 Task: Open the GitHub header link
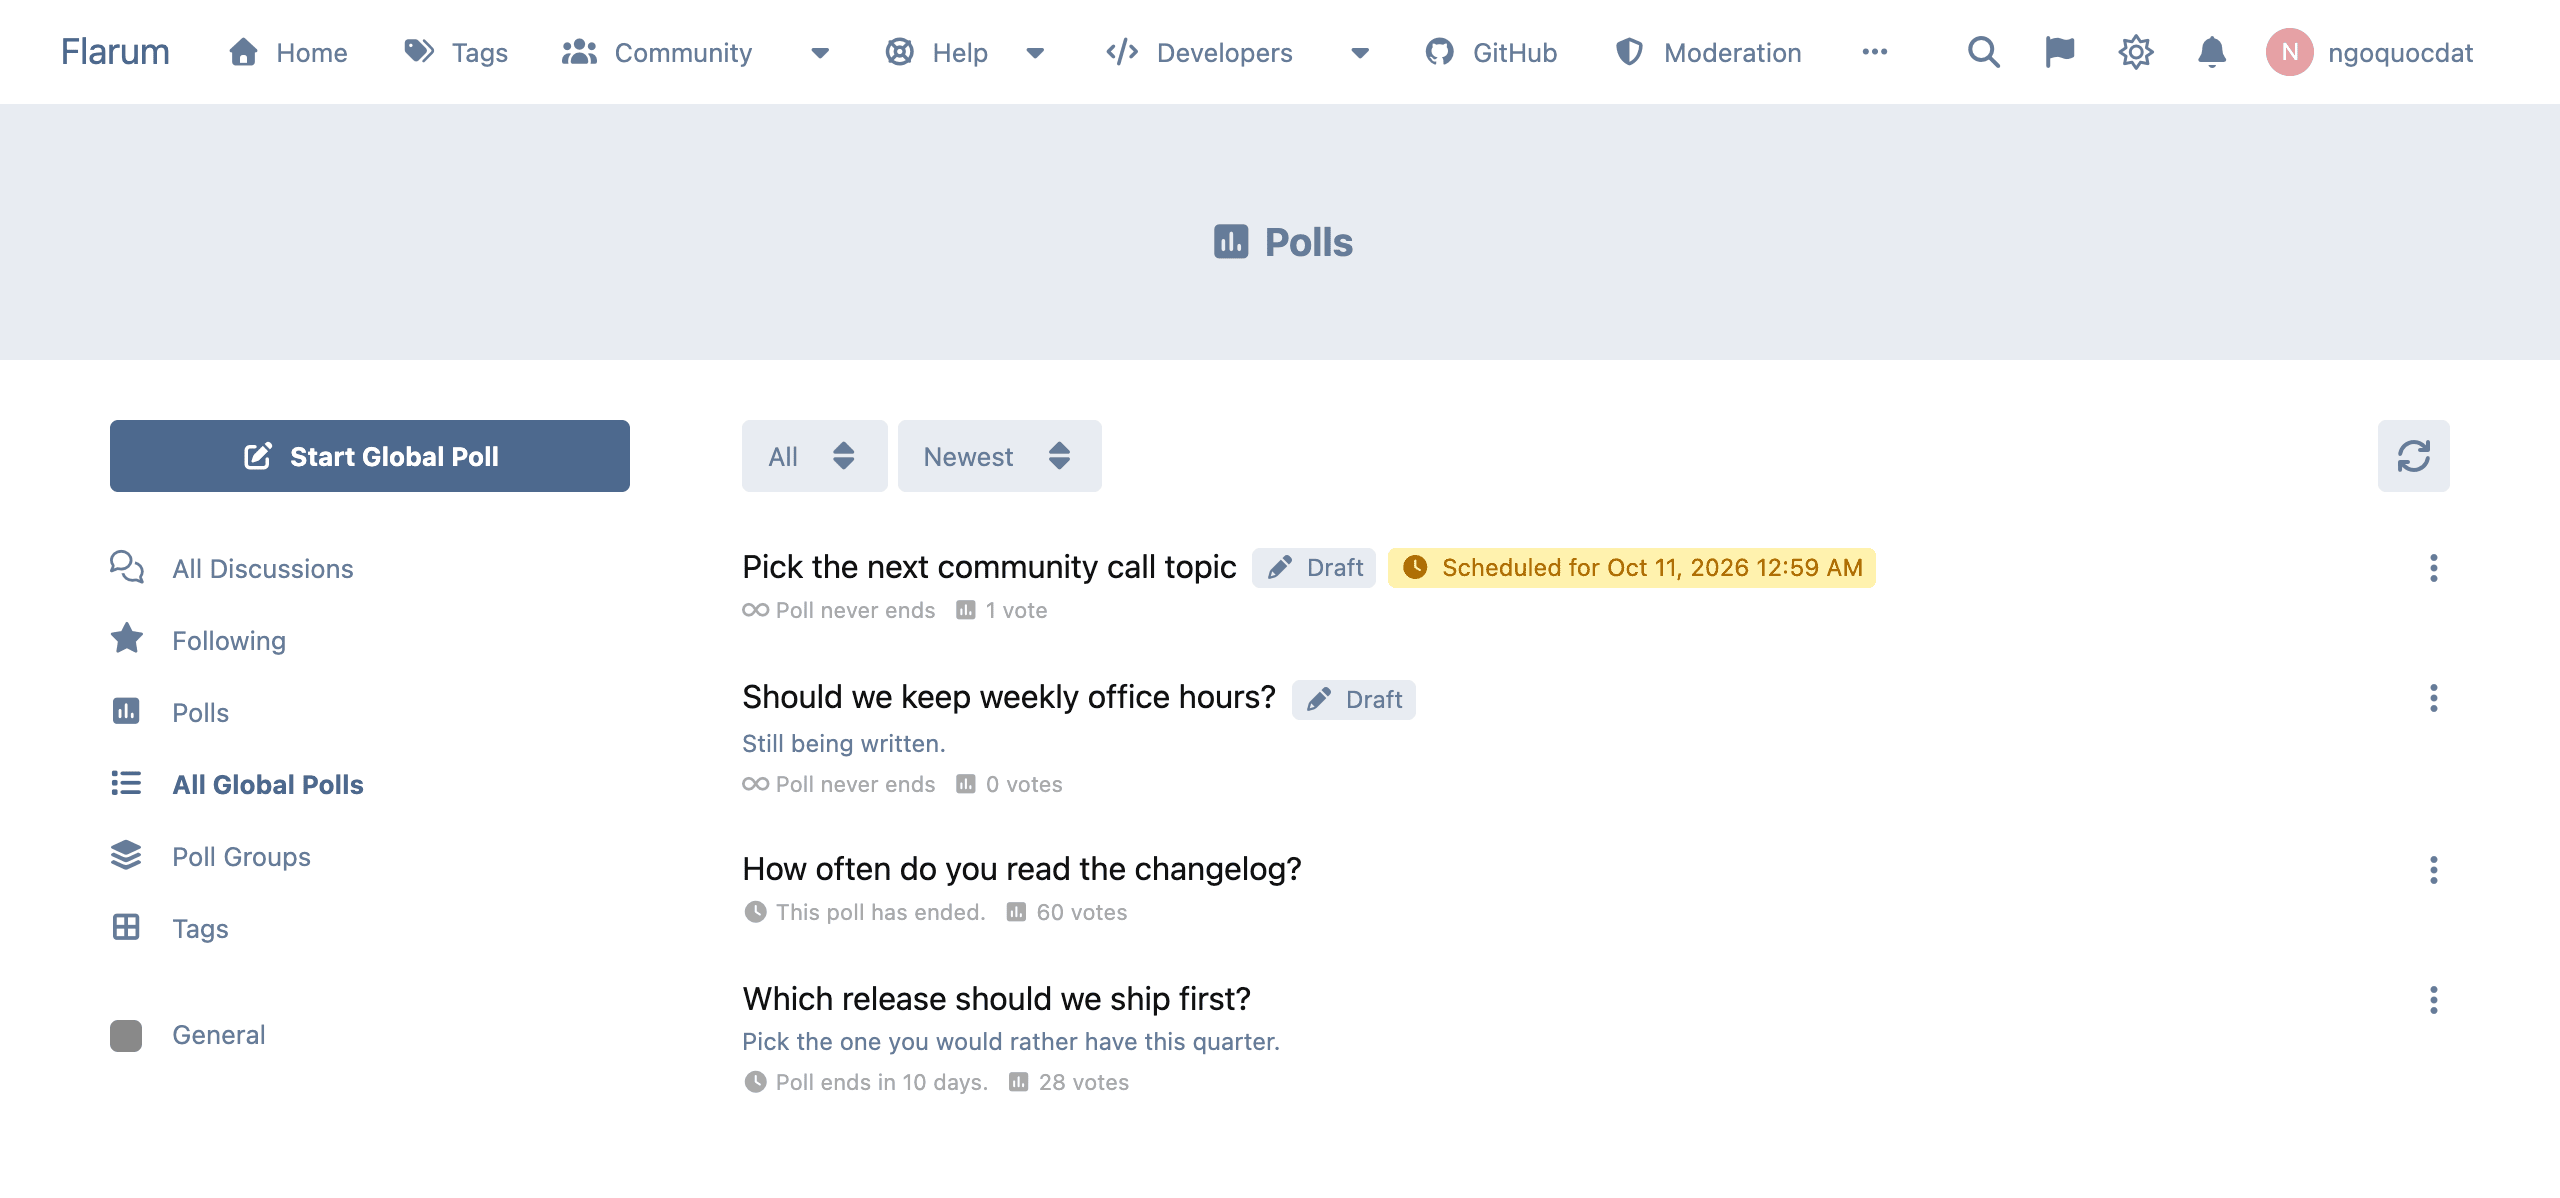pyautogui.click(x=1491, y=52)
